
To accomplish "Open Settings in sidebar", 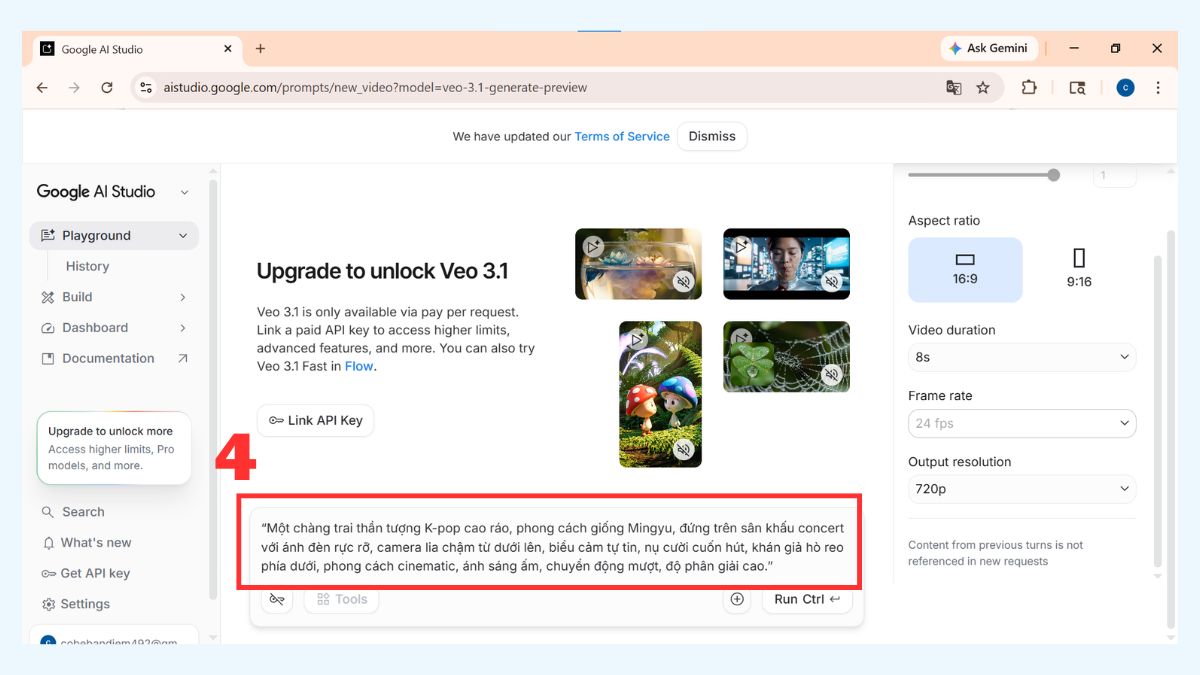I will [x=85, y=605].
